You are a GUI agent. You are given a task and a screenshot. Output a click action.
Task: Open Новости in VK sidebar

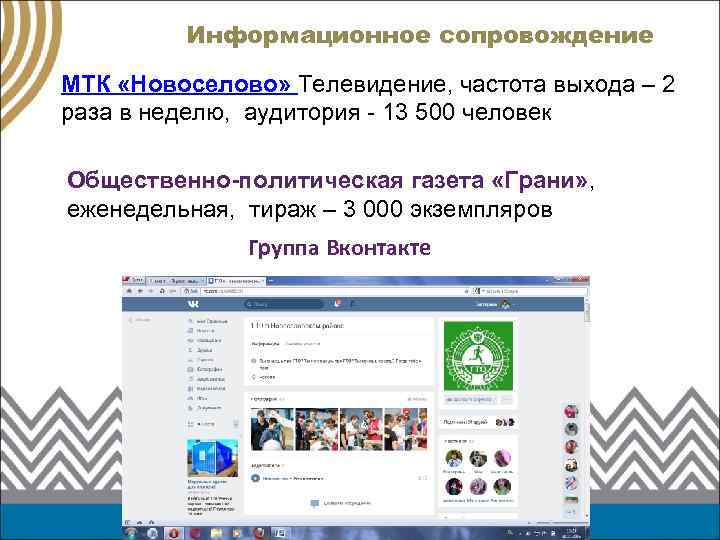coord(202,331)
